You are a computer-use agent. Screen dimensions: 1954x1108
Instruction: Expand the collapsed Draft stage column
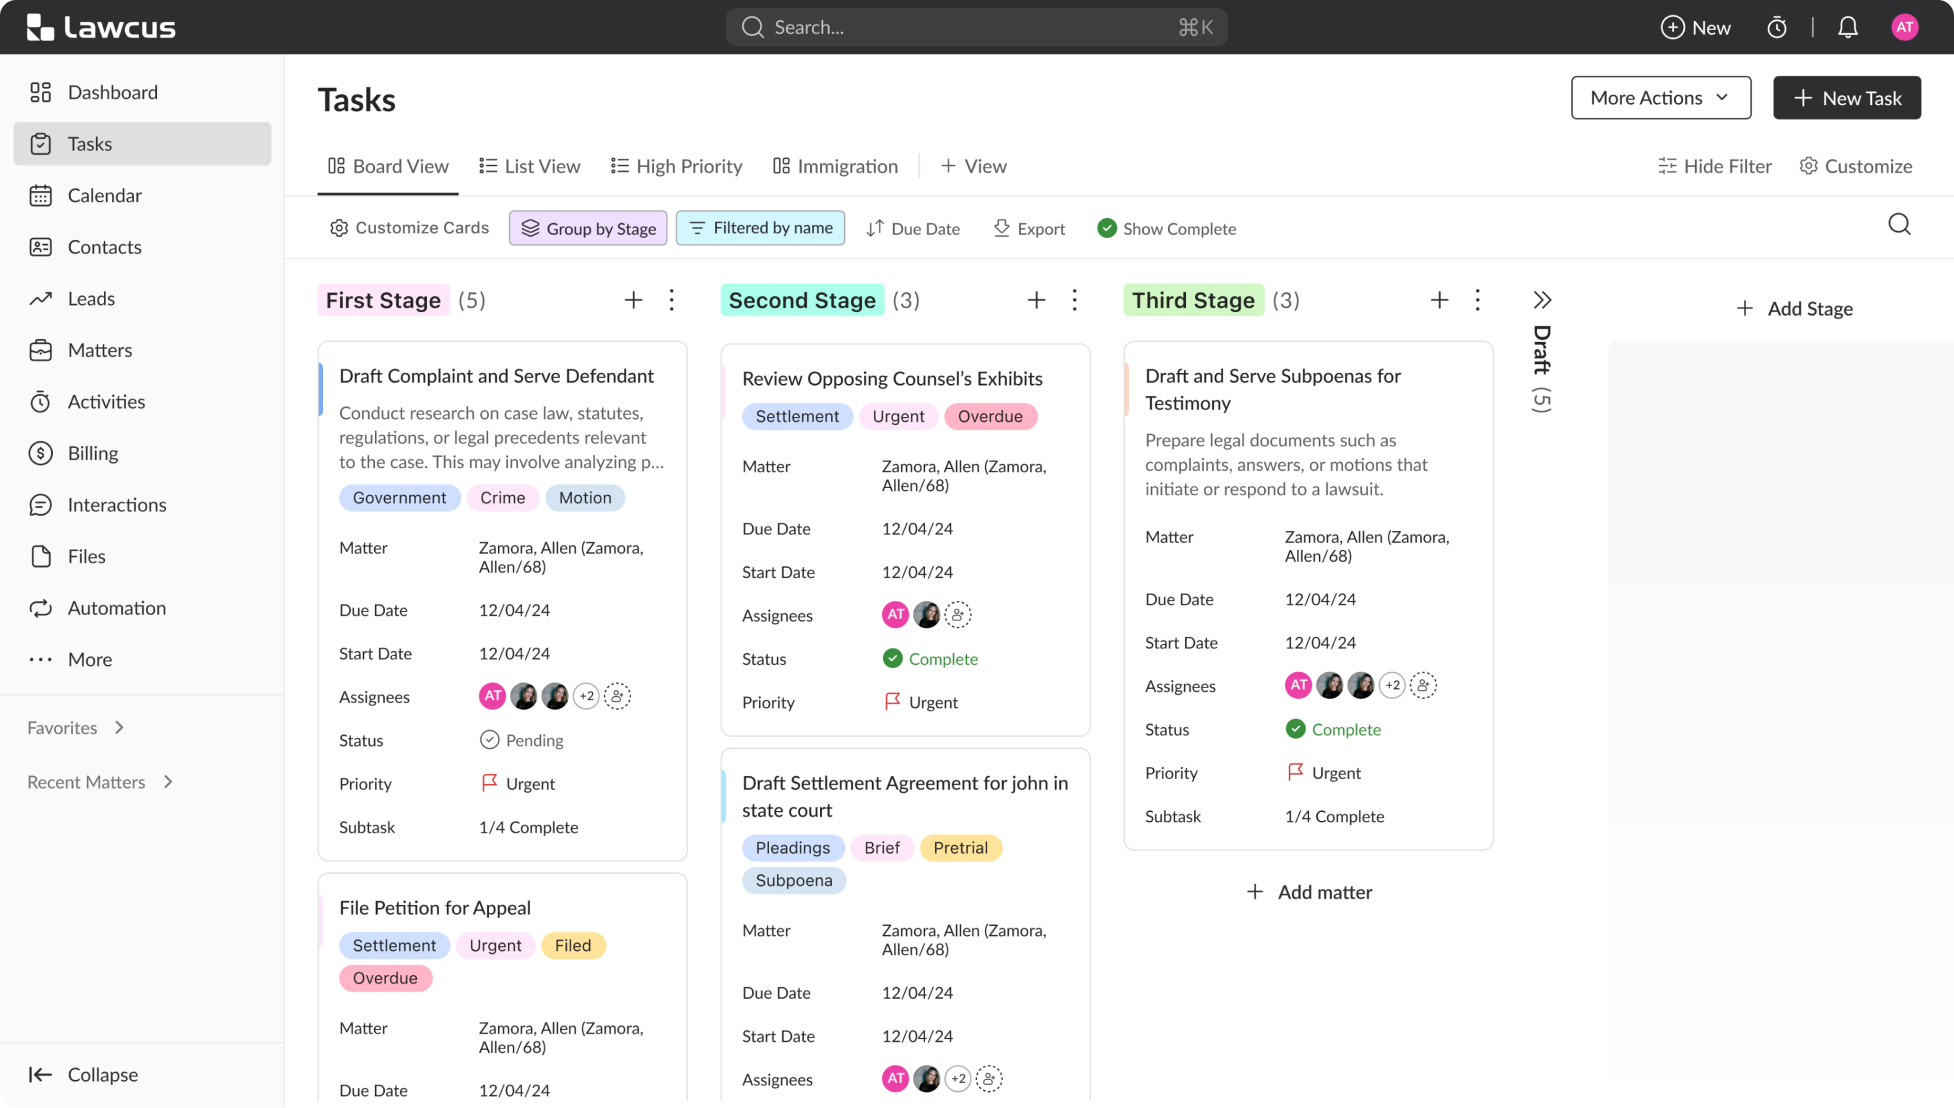tap(1542, 300)
